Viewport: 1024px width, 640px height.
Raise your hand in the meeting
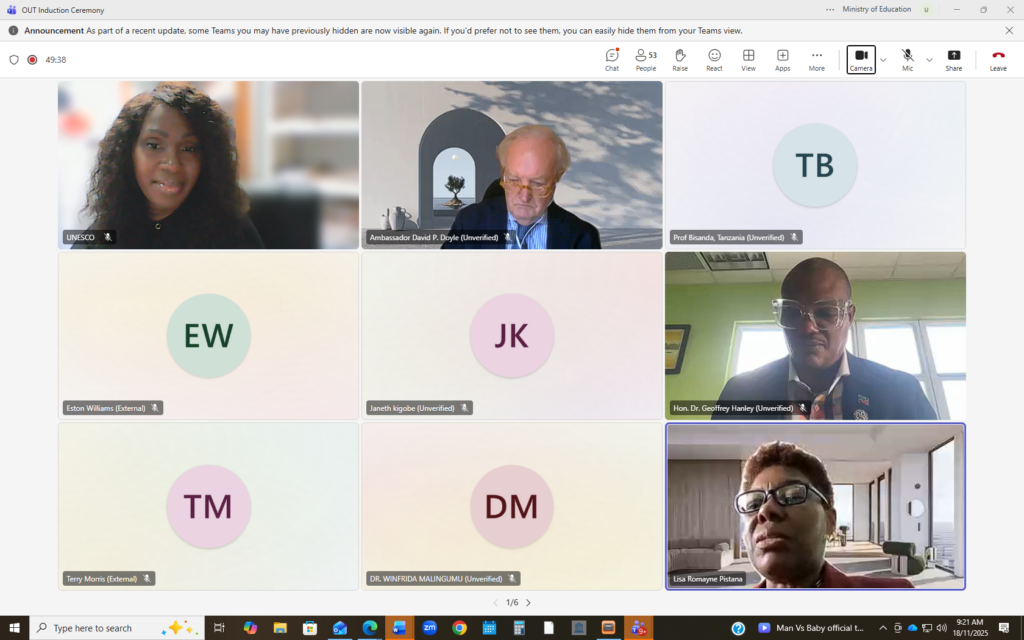pyautogui.click(x=680, y=59)
